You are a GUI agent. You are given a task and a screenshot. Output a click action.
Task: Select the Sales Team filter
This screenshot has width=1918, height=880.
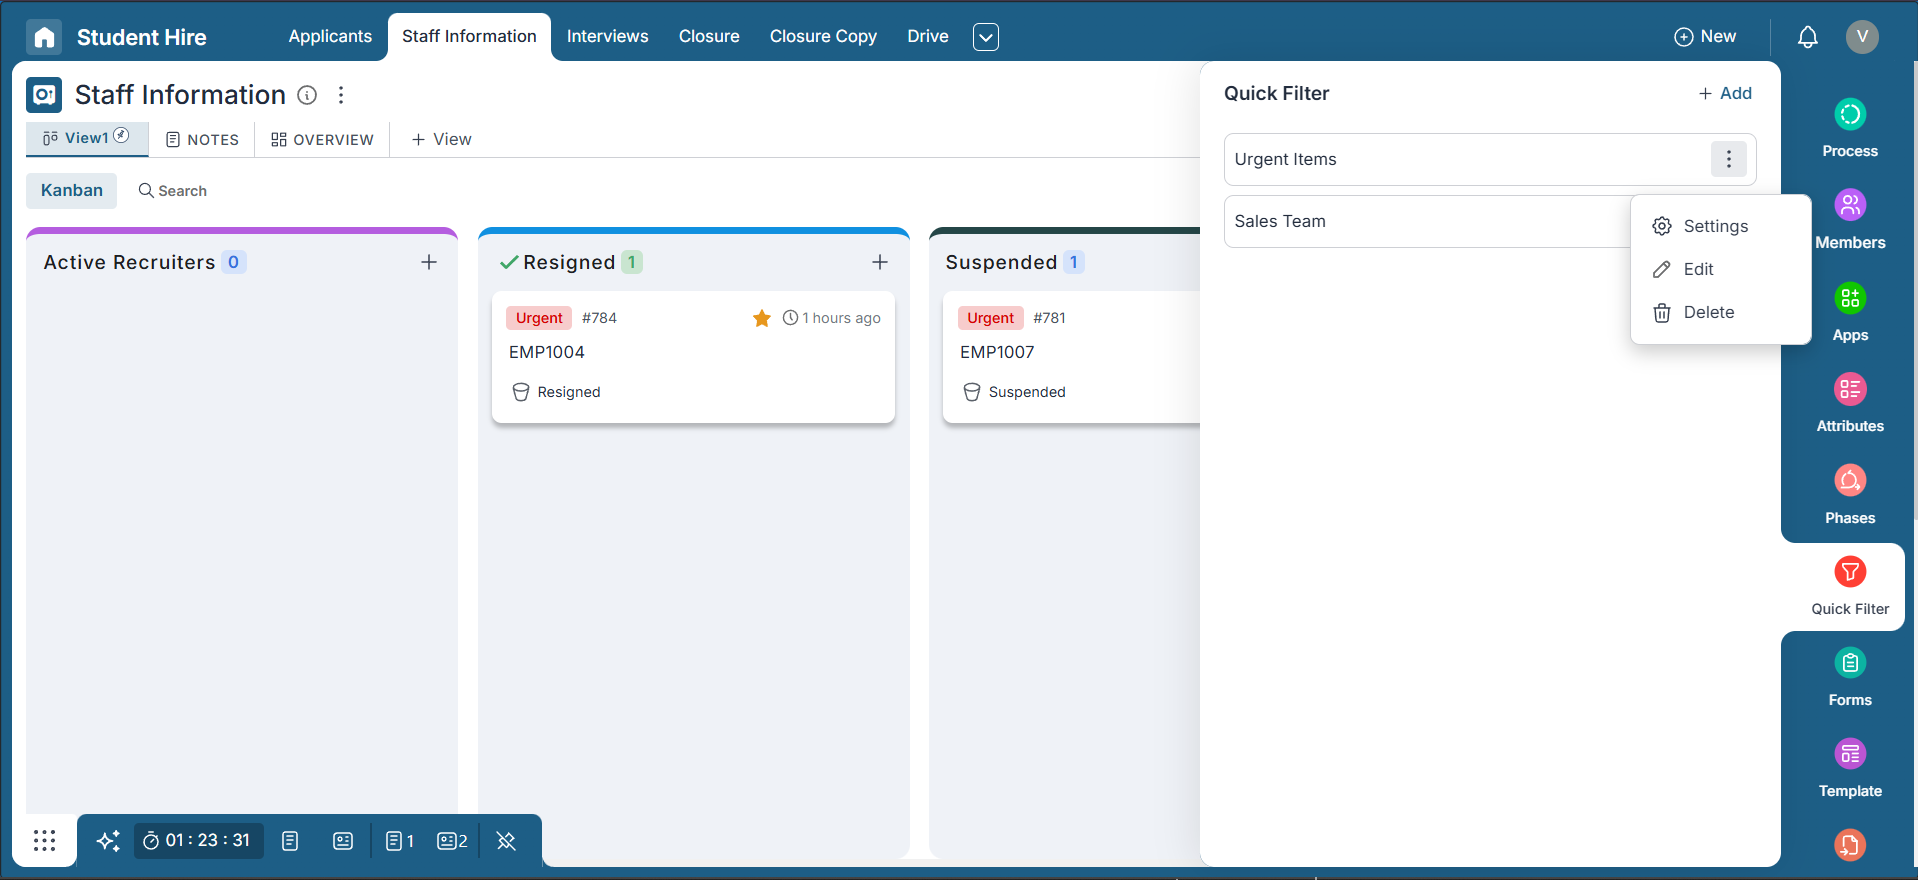[x=1427, y=221]
